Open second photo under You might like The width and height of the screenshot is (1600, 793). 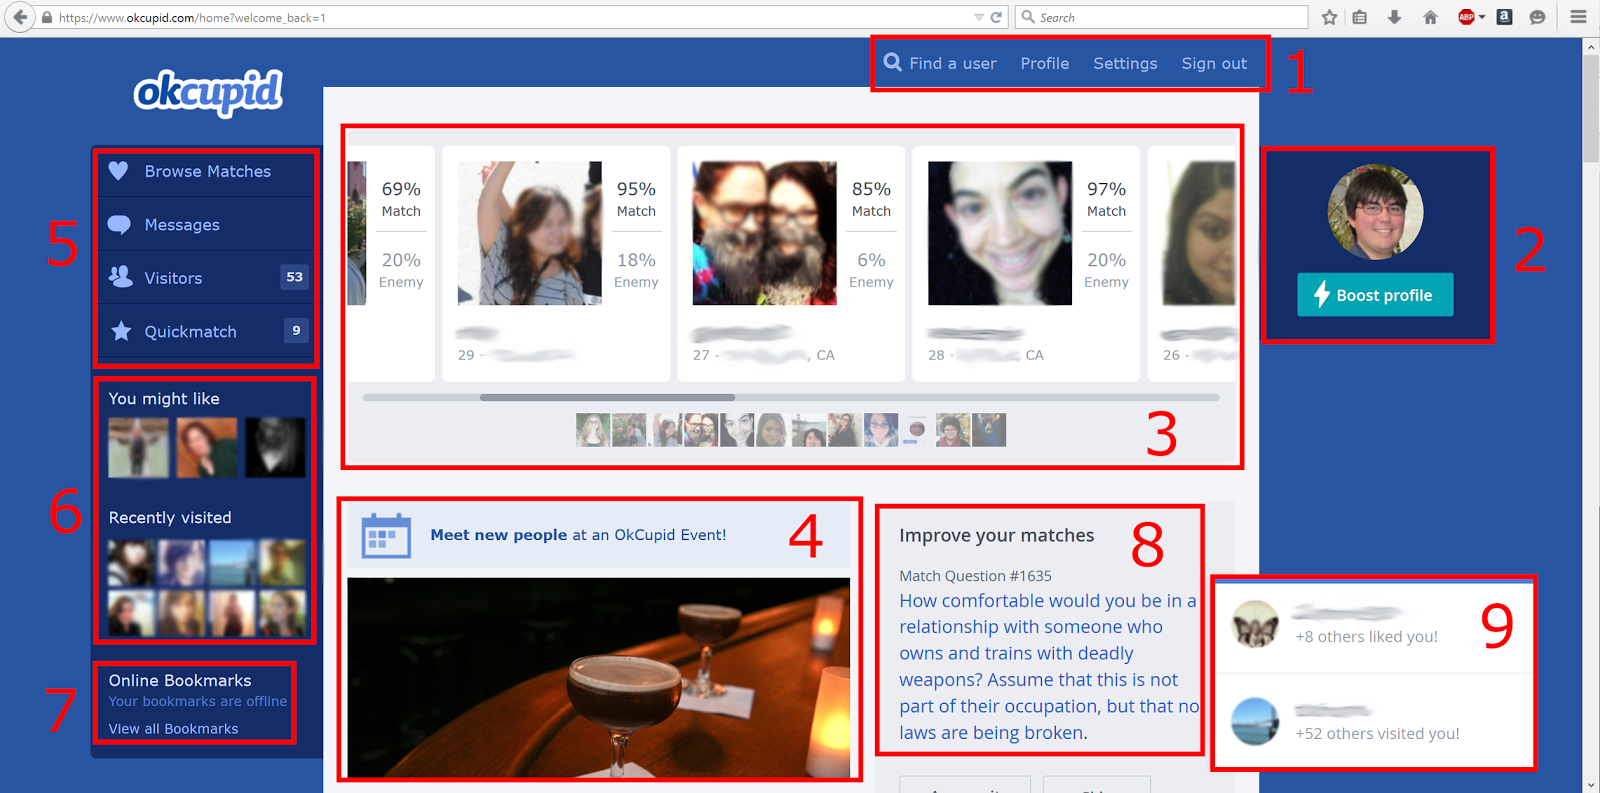[207, 447]
